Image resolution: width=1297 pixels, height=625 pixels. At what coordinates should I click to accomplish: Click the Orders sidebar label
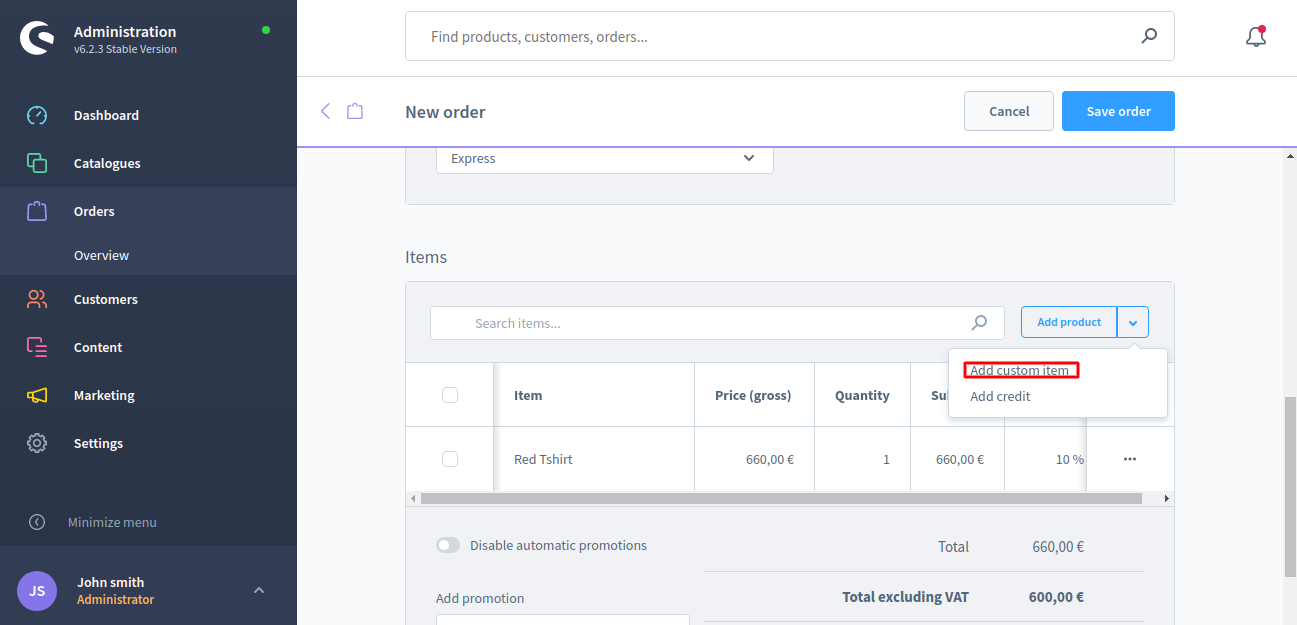click(94, 211)
